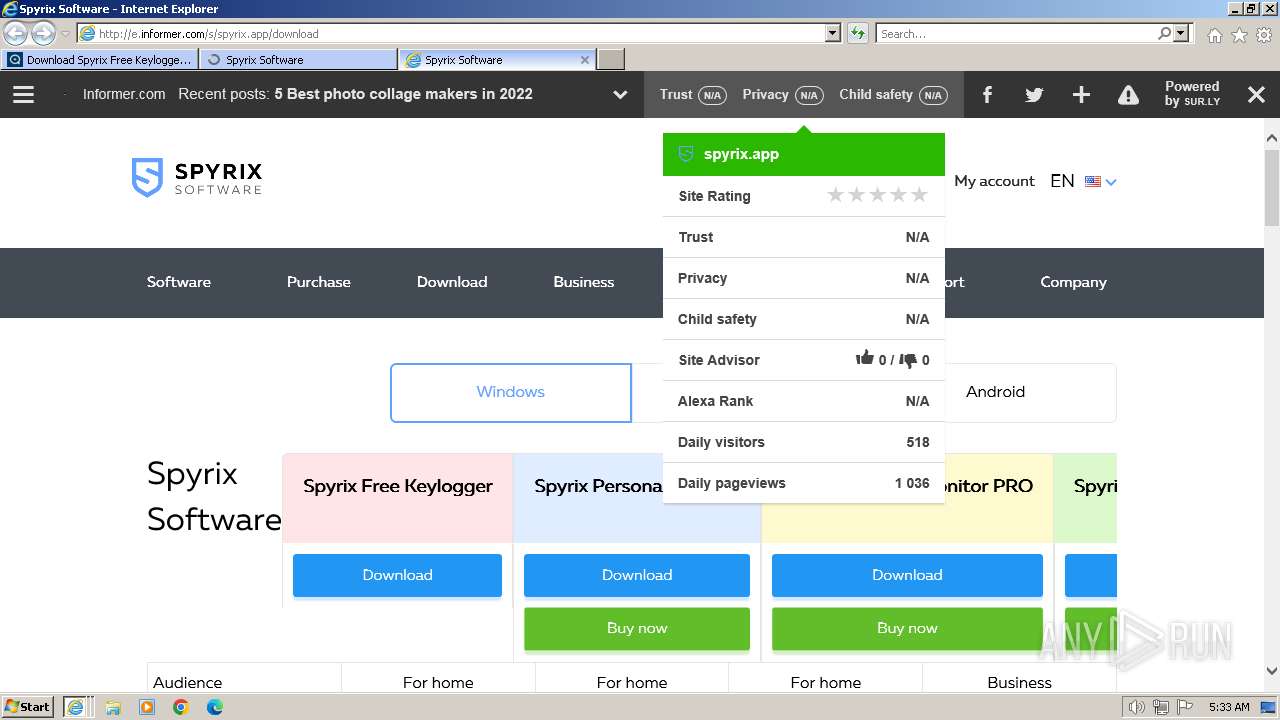Buy now Monitor PRO

click(907, 628)
